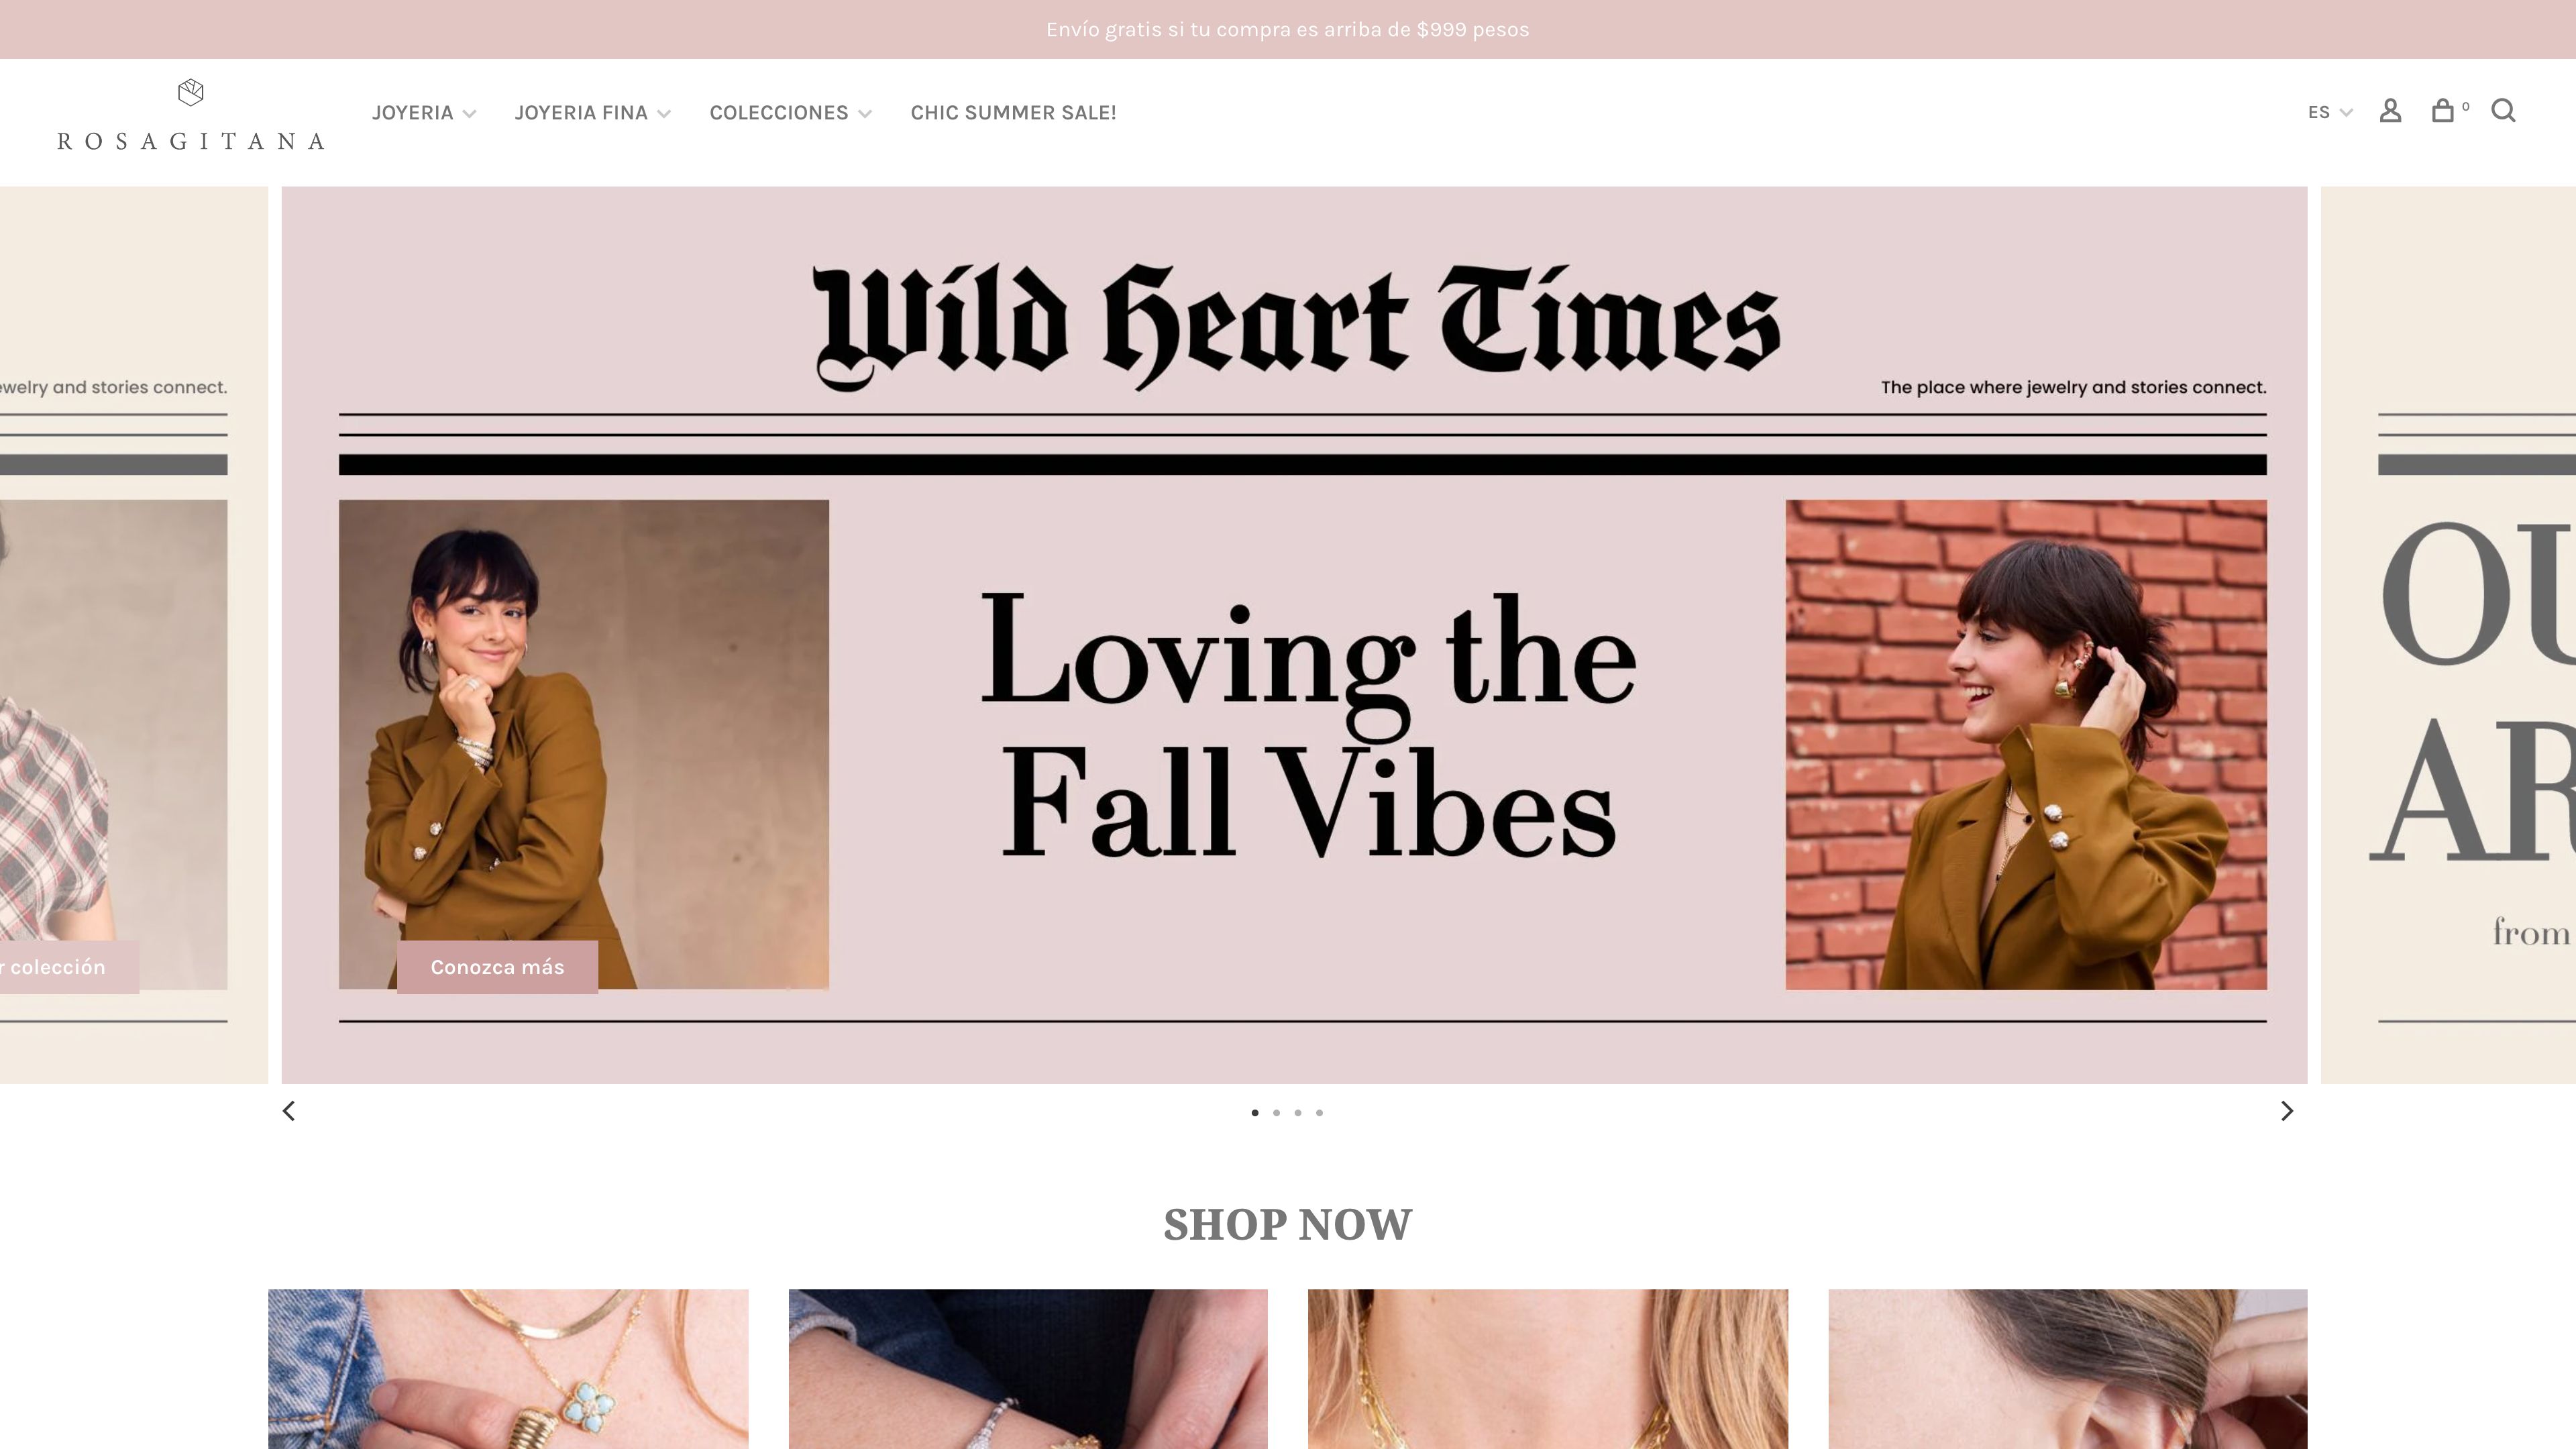Click the Rosa Gitana logo
Image resolution: width=2576 pixels, height=1449 pixels.
coord(191,115)
